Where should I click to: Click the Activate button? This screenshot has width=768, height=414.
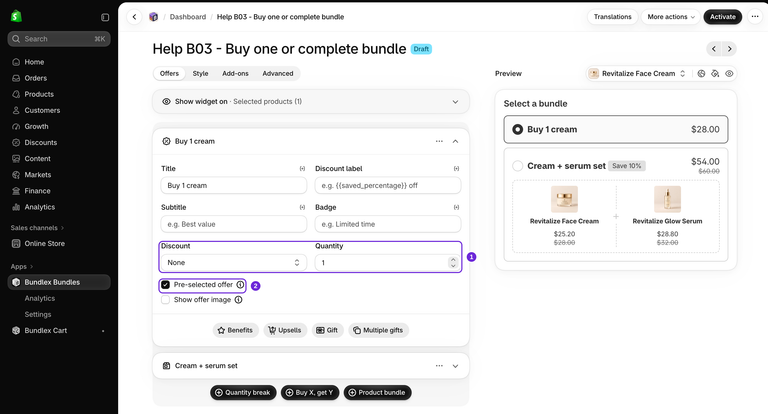[722, 17]
